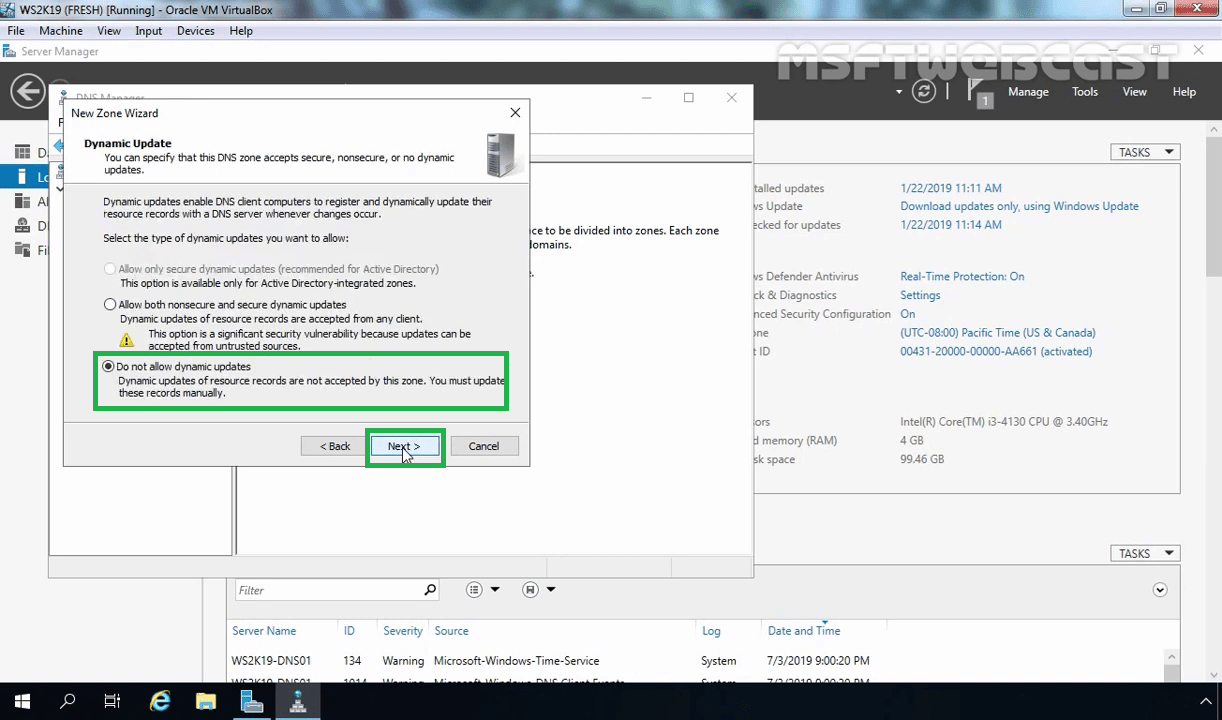Screen dimensions: 1222x720
Task: Open Windows Start button
Action: coord(22,702)
